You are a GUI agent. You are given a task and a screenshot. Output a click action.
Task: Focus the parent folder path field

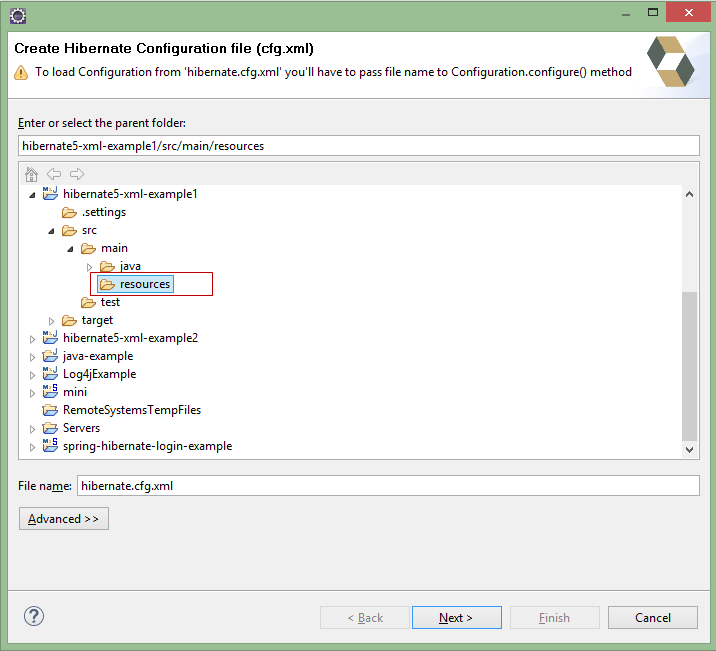click(x=358, y=146)
